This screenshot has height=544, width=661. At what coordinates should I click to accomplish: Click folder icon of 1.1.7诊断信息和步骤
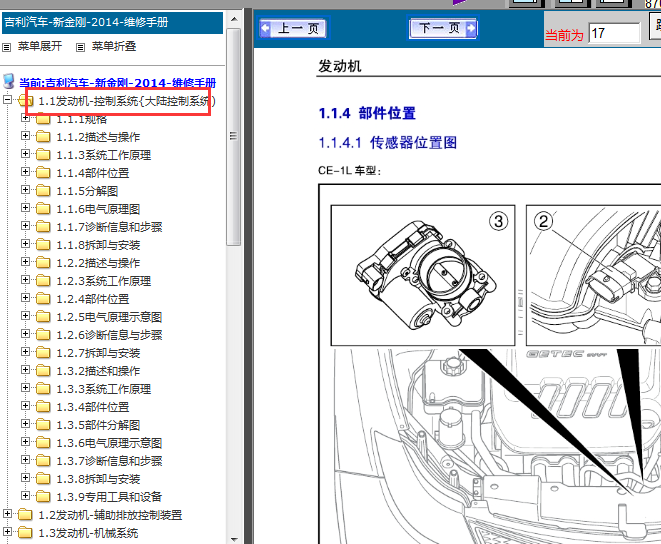click(43, 227)
